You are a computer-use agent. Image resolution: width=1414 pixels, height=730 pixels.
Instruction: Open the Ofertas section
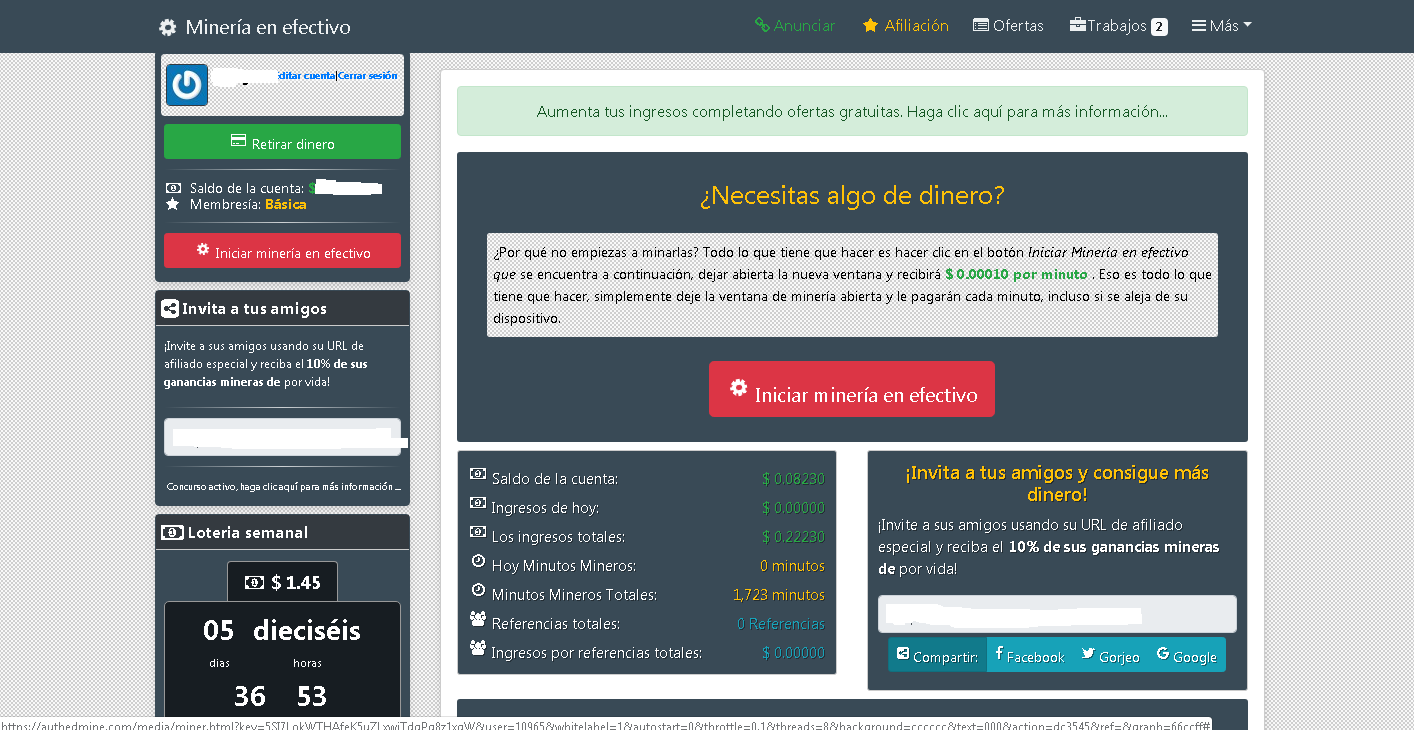coord(1008,26)
